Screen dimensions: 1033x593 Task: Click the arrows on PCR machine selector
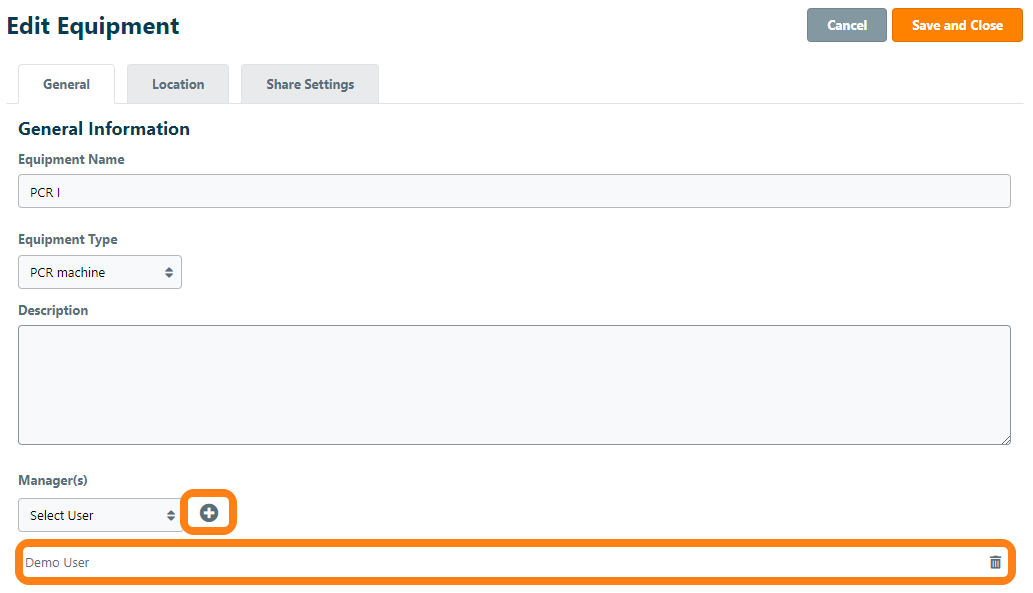[169, 272]
